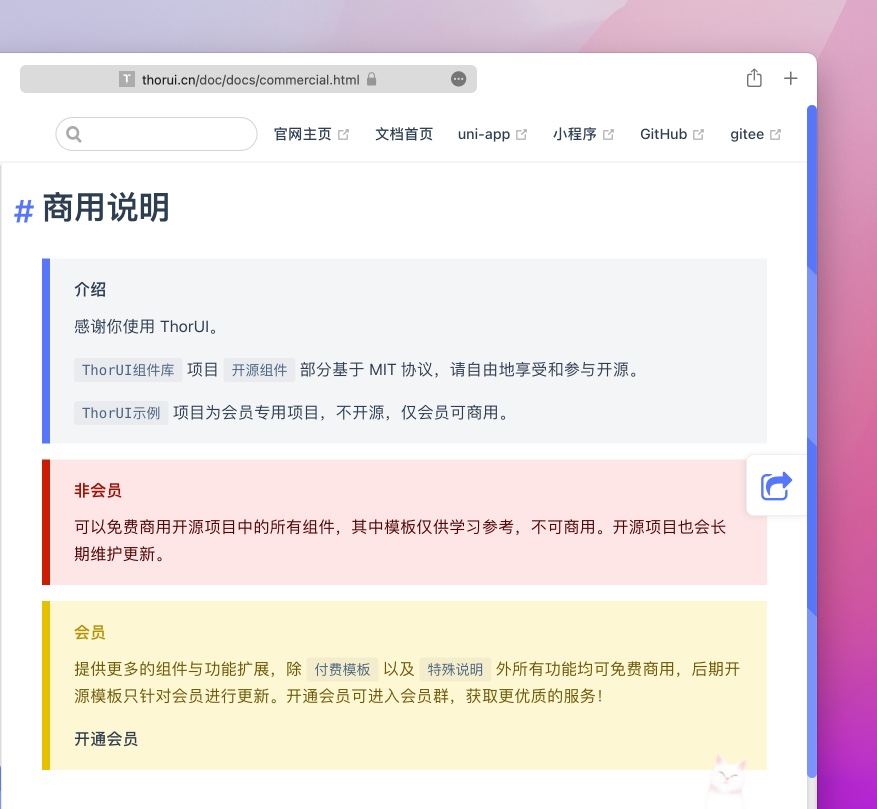Click the external link icon beside 官网主页

coord(343,135)
